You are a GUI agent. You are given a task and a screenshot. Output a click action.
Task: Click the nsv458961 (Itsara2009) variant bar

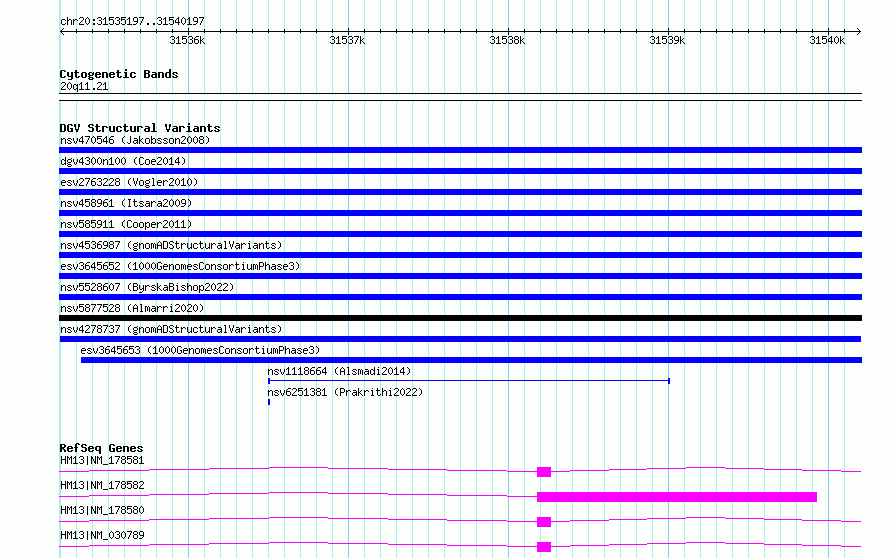(x=460, y=213)
